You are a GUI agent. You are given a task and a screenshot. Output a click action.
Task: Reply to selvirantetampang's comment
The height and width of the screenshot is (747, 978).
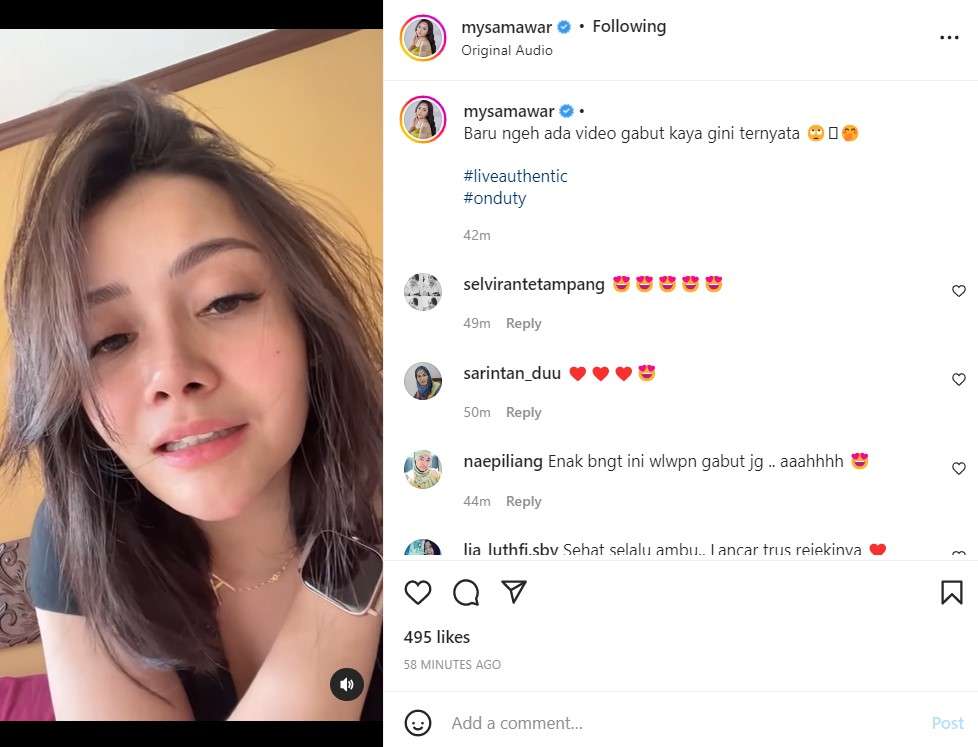pos(523,323)
